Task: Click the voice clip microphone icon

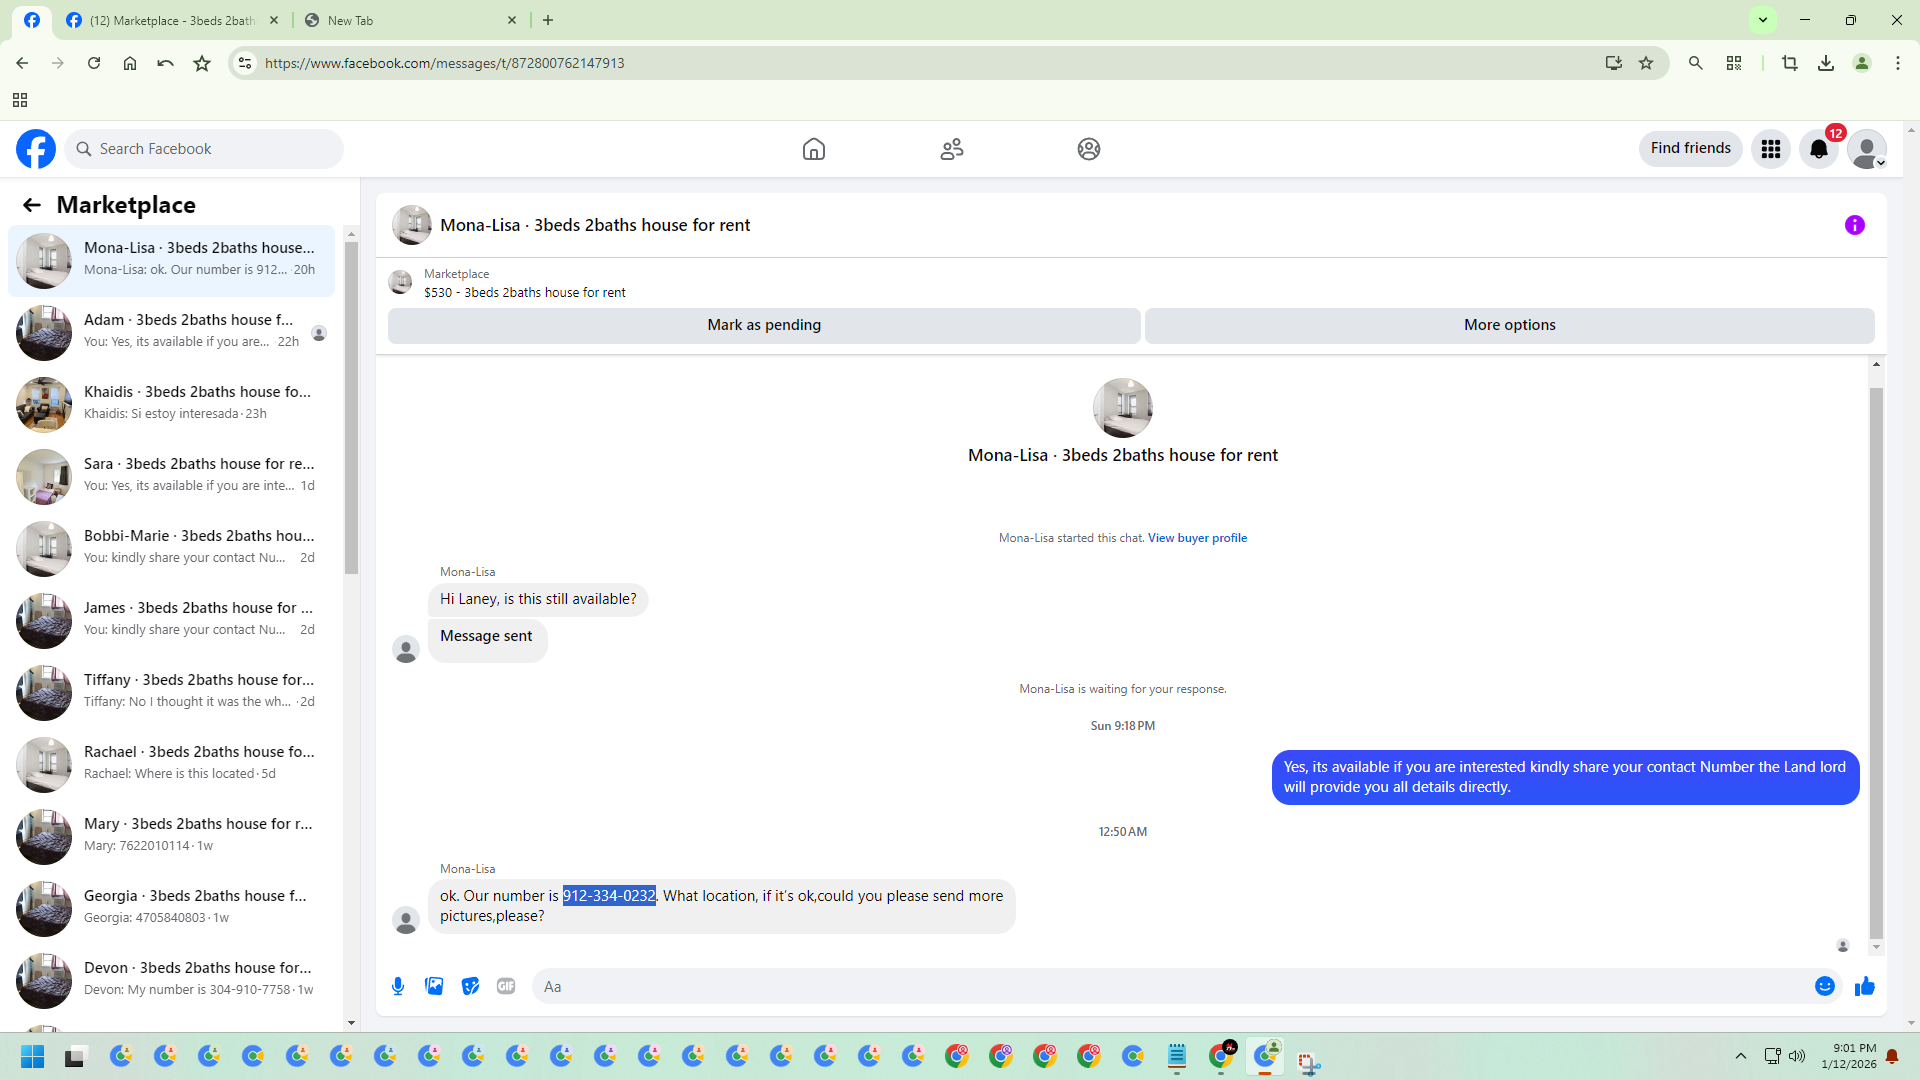Action: (398, 986)
